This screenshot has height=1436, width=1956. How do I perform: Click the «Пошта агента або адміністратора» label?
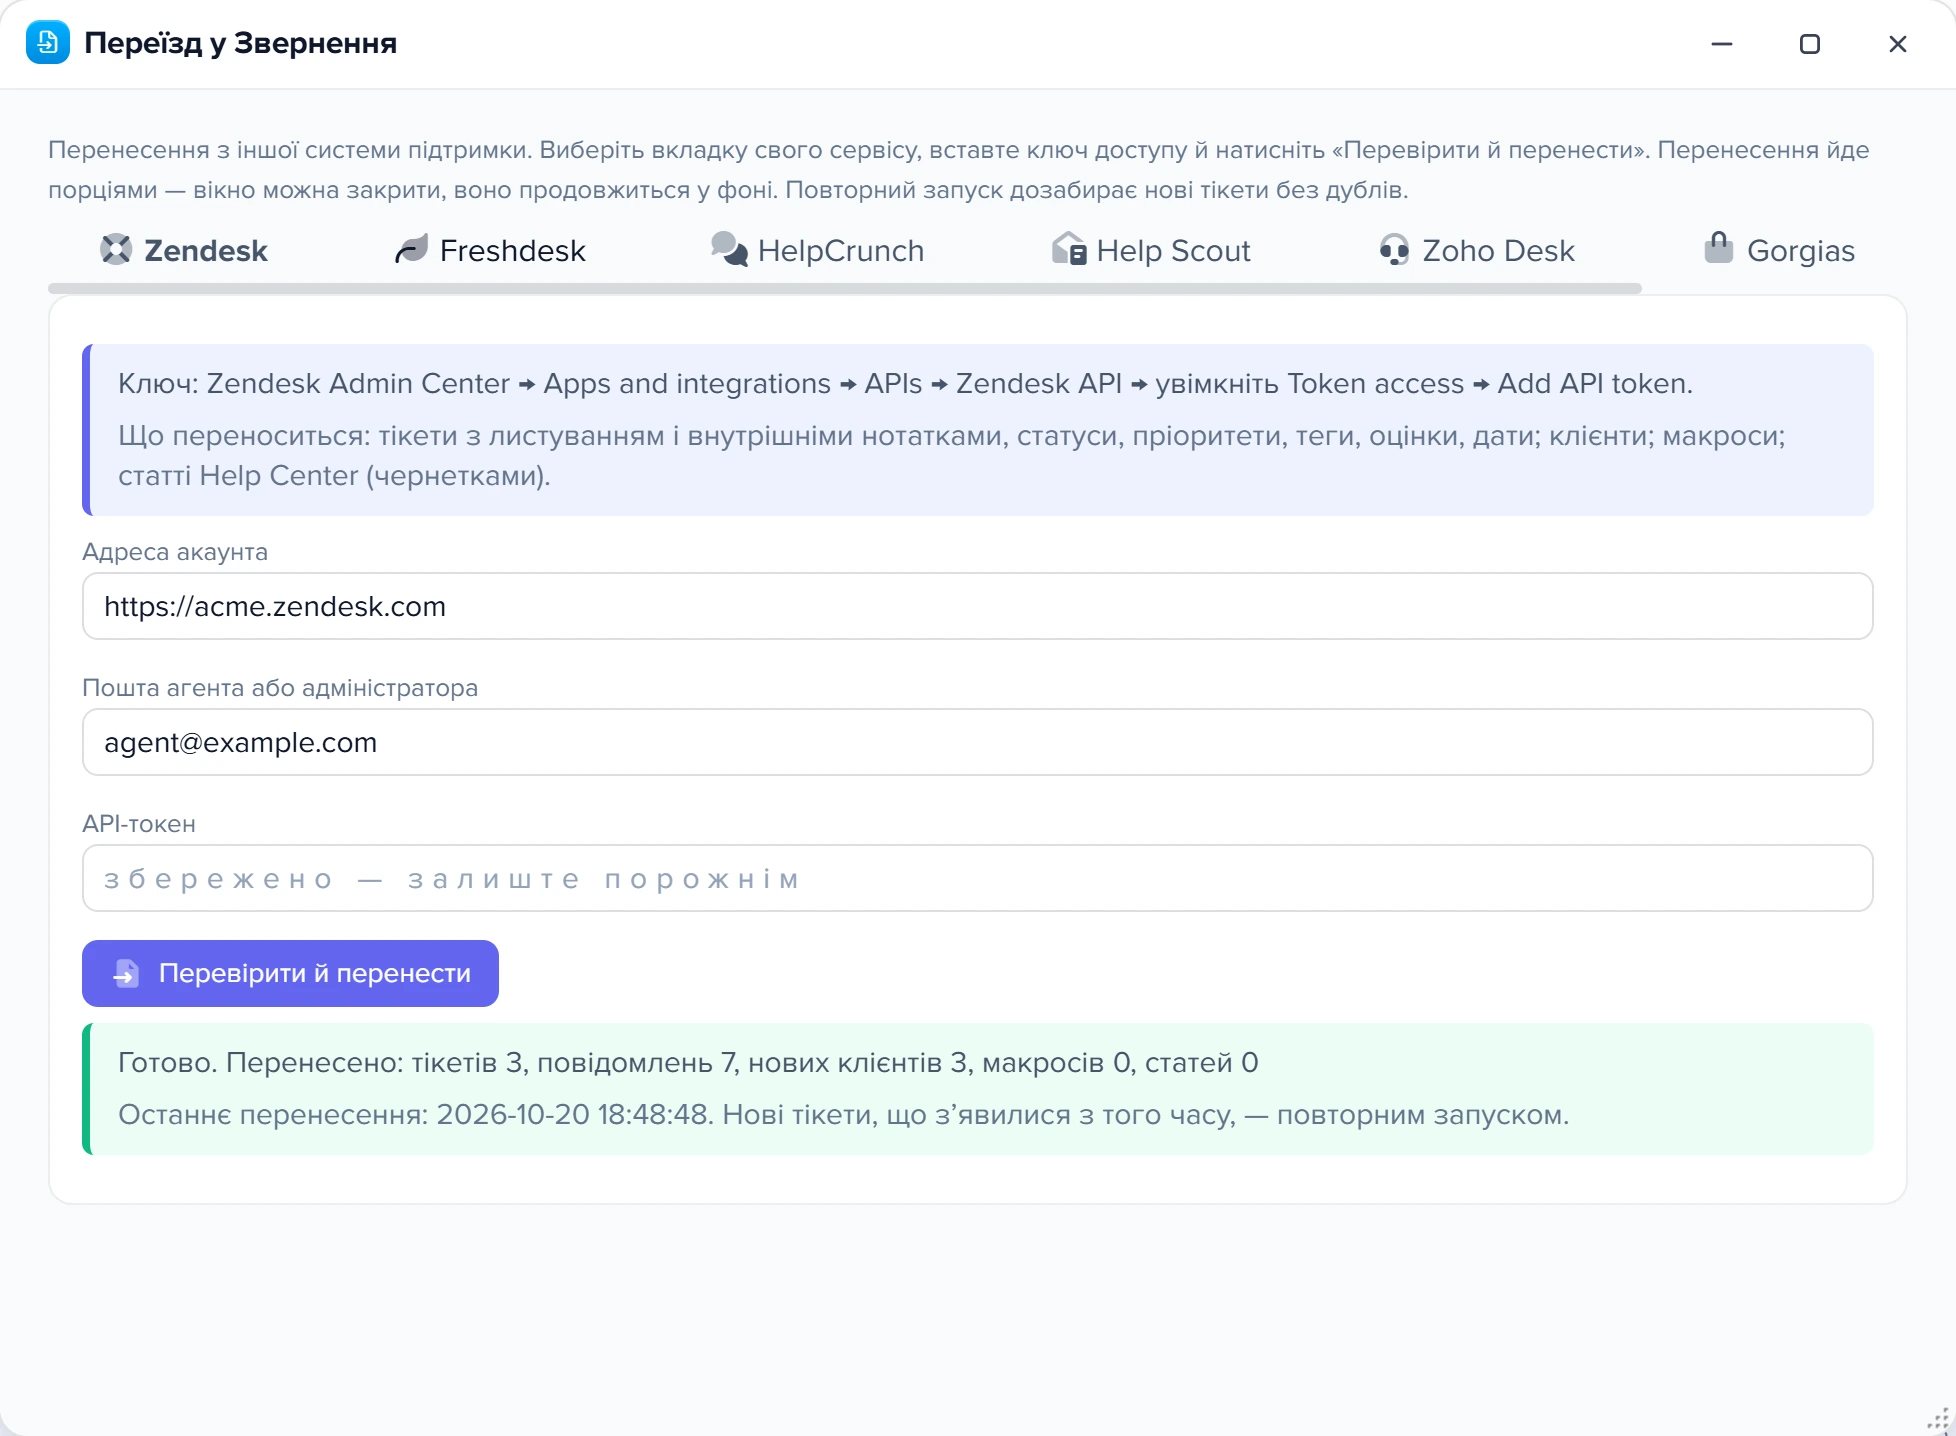(x=280, y=688)
